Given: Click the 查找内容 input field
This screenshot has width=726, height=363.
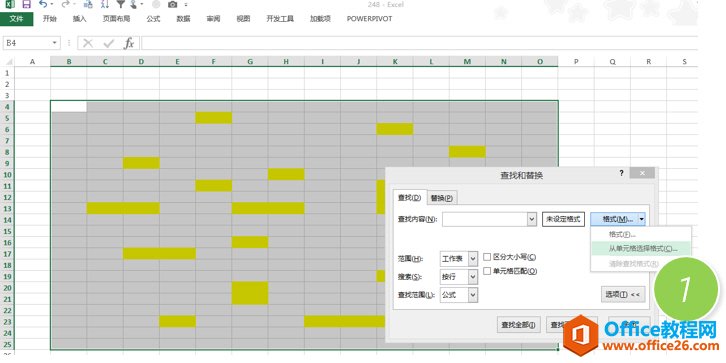Looking at the screenshot, I should 485,219.
